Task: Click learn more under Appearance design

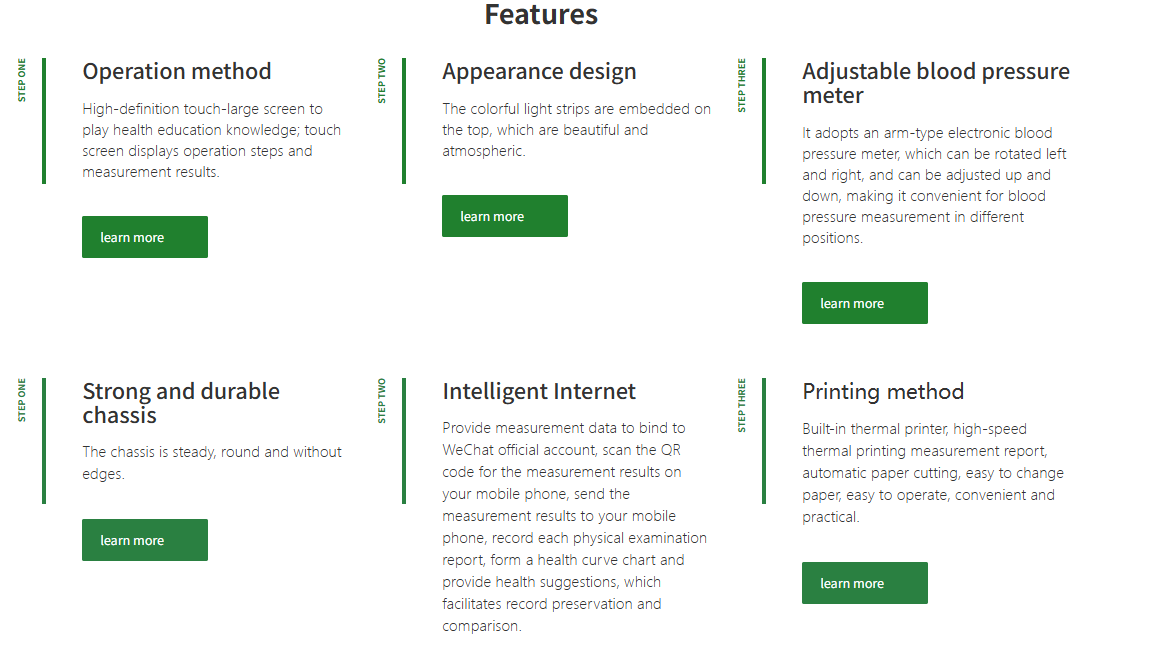Action: [504, 216]
